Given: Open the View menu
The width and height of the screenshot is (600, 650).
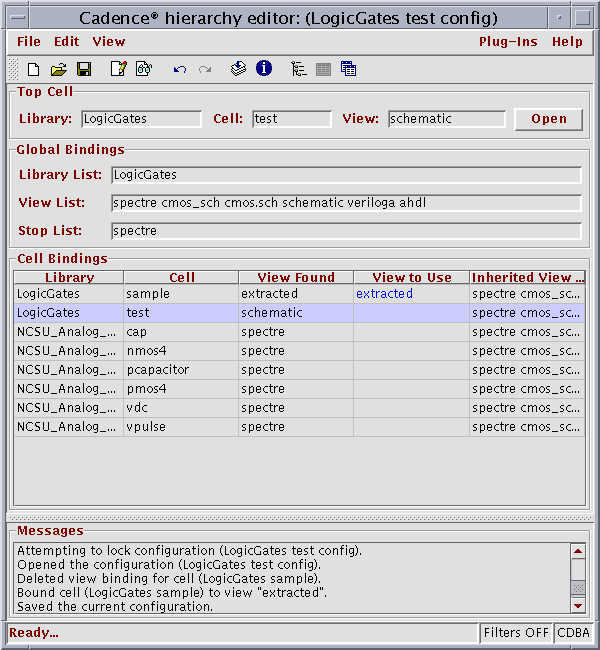Looking at the screenshot, I should pyautogui.click(x=109, y=41).
